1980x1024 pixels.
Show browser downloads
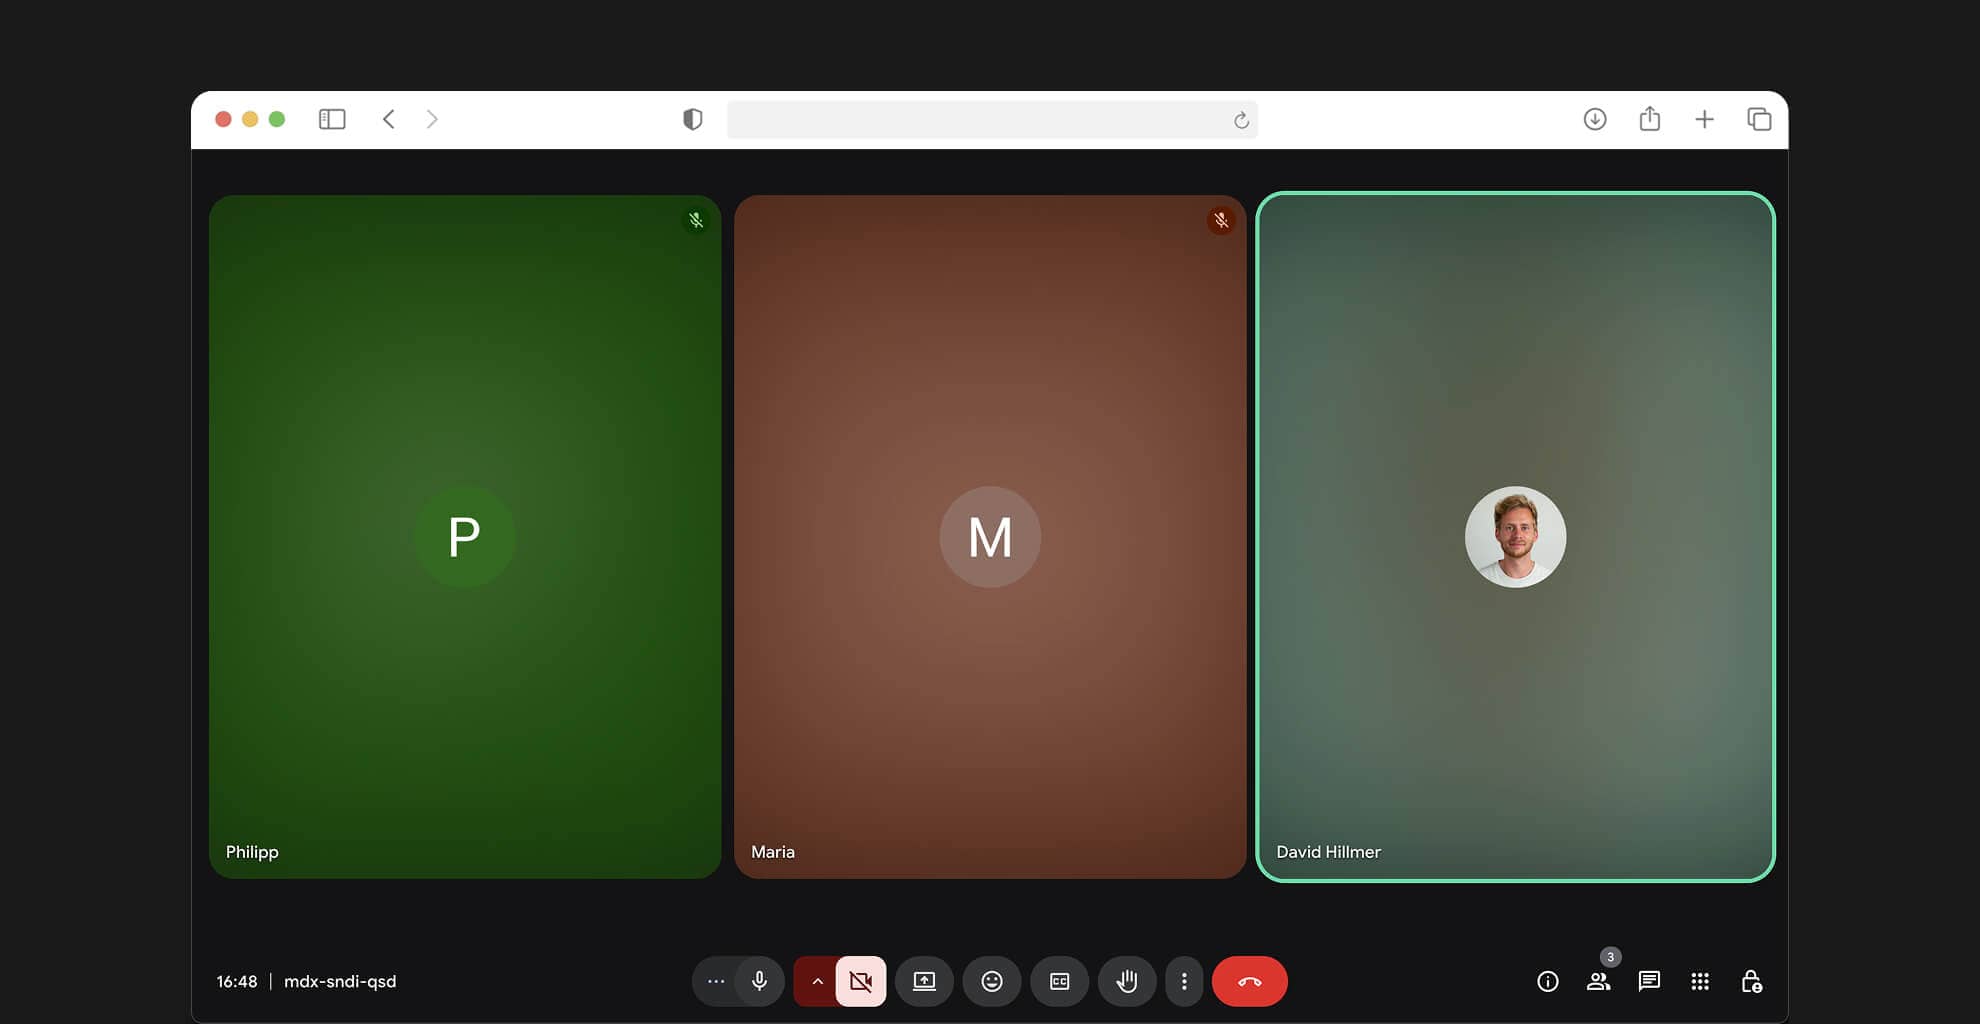1595,119
